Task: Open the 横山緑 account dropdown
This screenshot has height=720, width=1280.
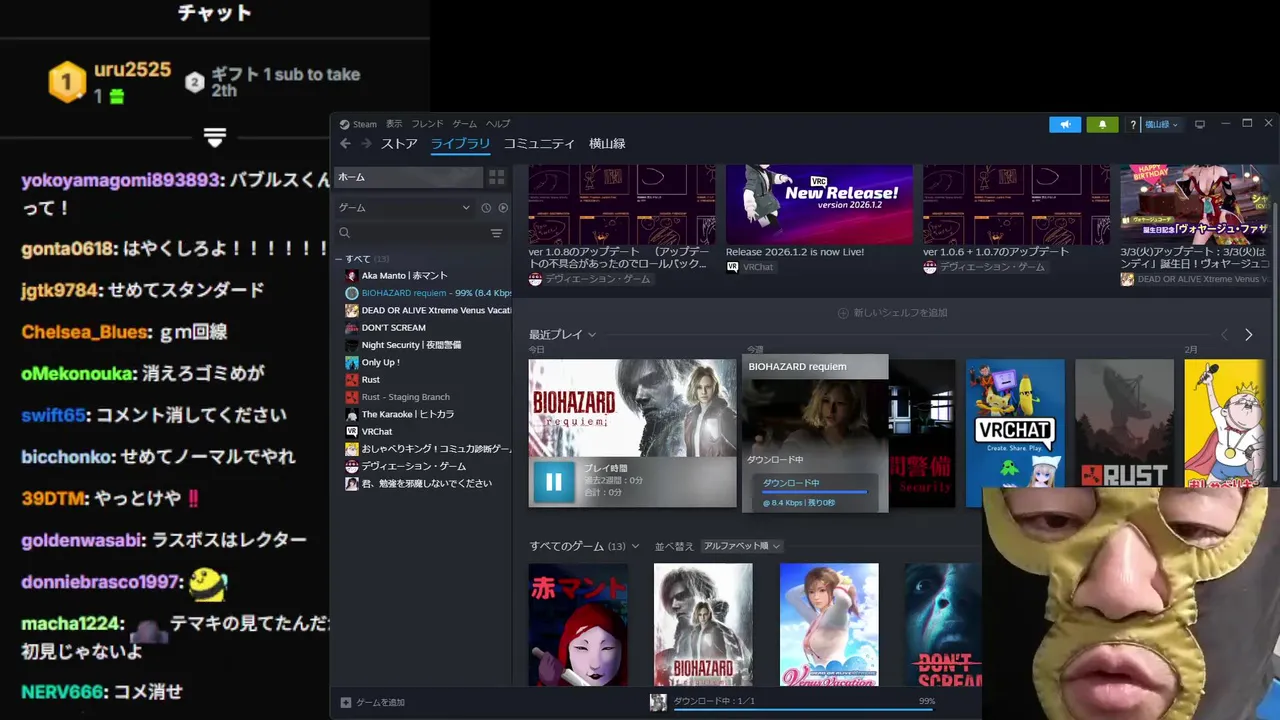Action: pos(1161,124)
